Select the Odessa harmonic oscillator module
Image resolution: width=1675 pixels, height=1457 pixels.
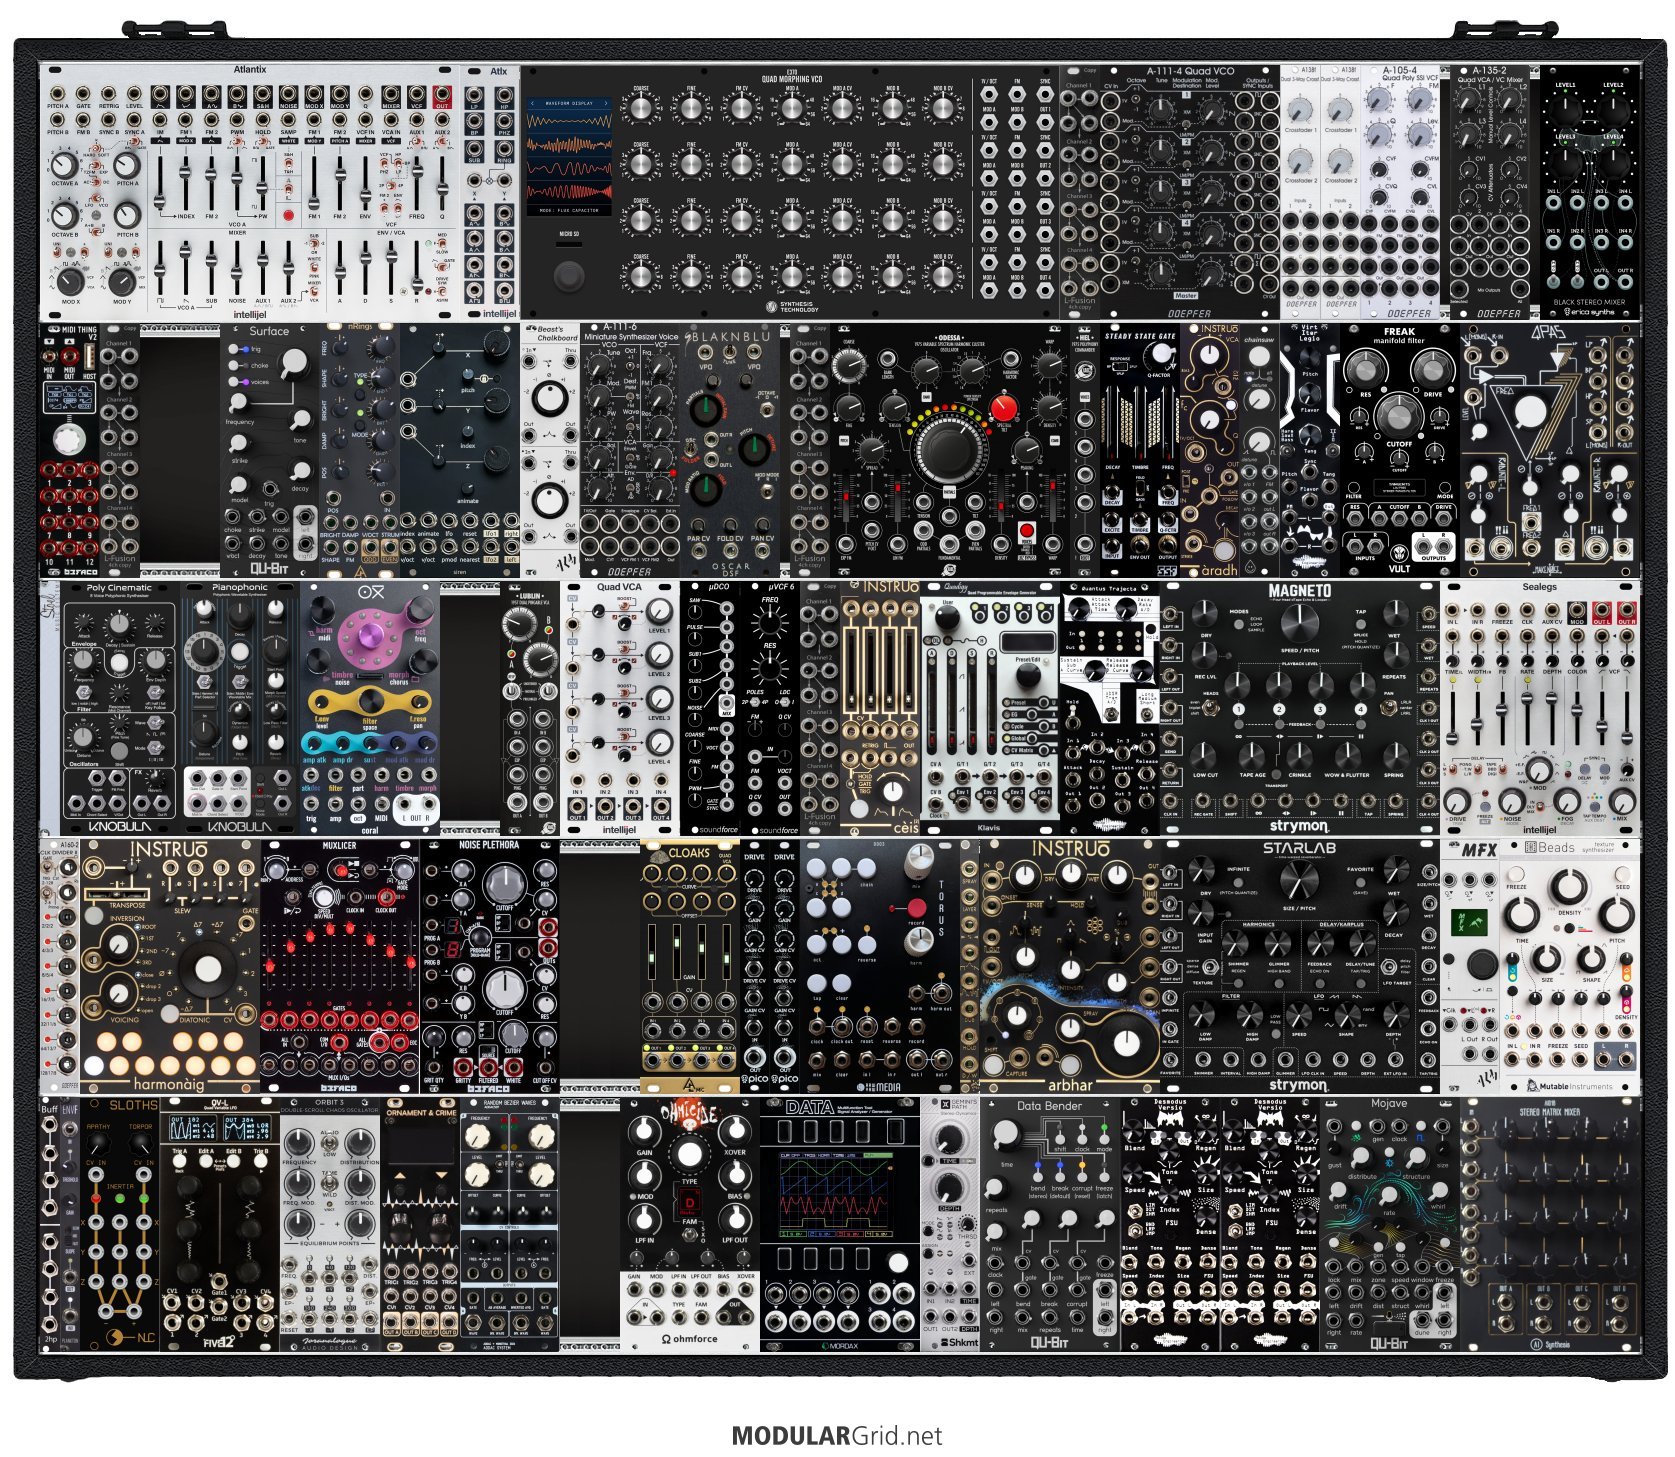[950, 449]
